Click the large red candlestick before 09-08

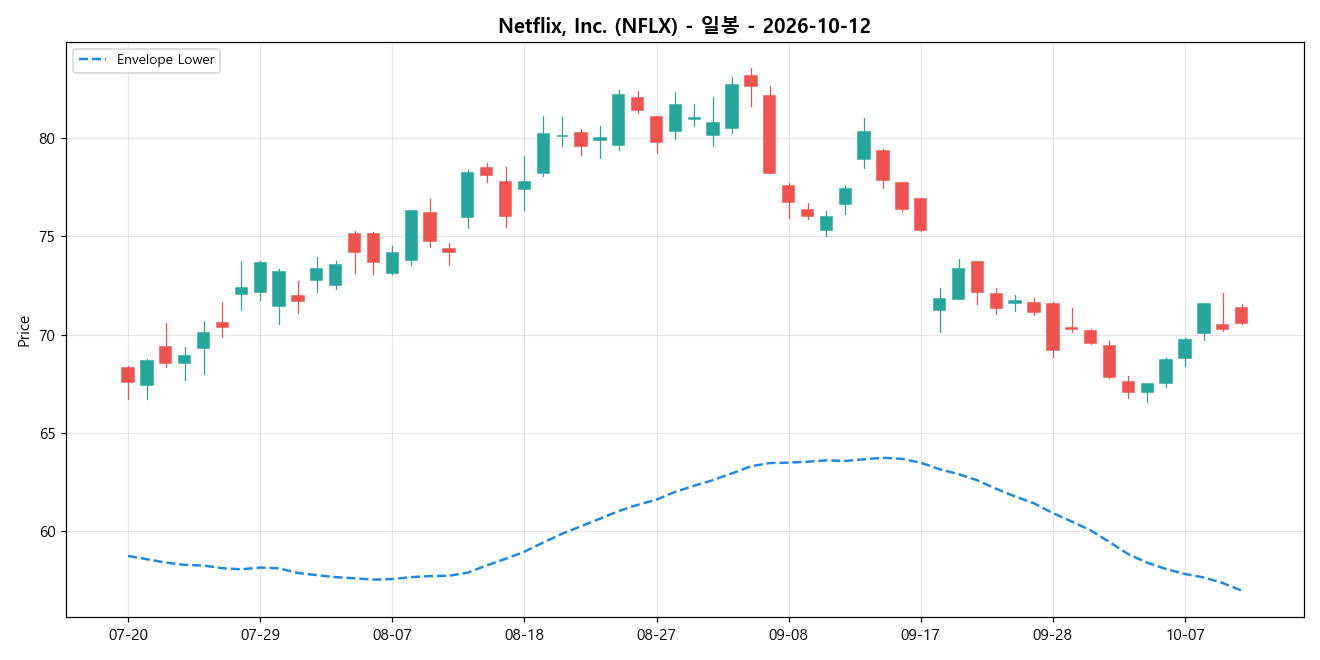tap(769, 134)
